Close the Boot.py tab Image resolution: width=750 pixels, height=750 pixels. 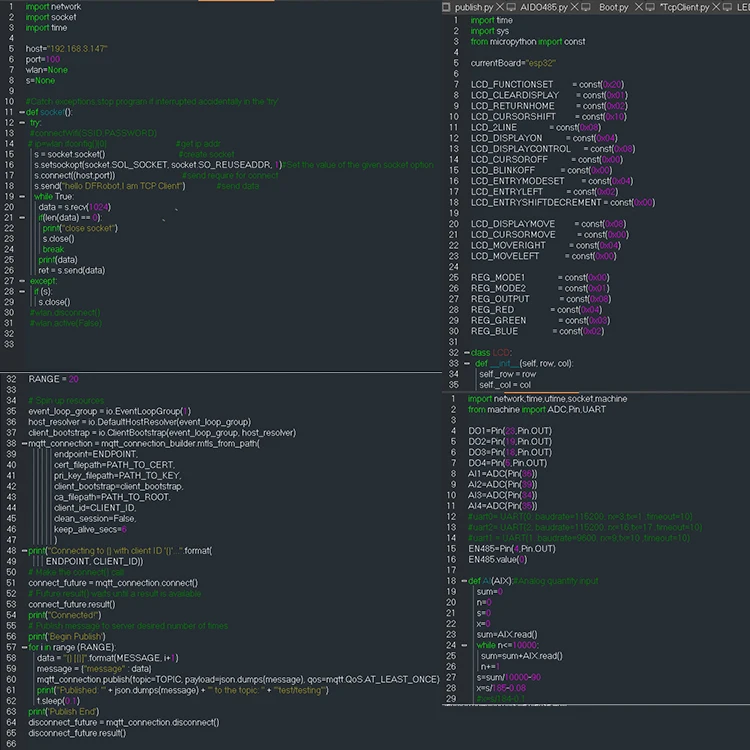637,7
